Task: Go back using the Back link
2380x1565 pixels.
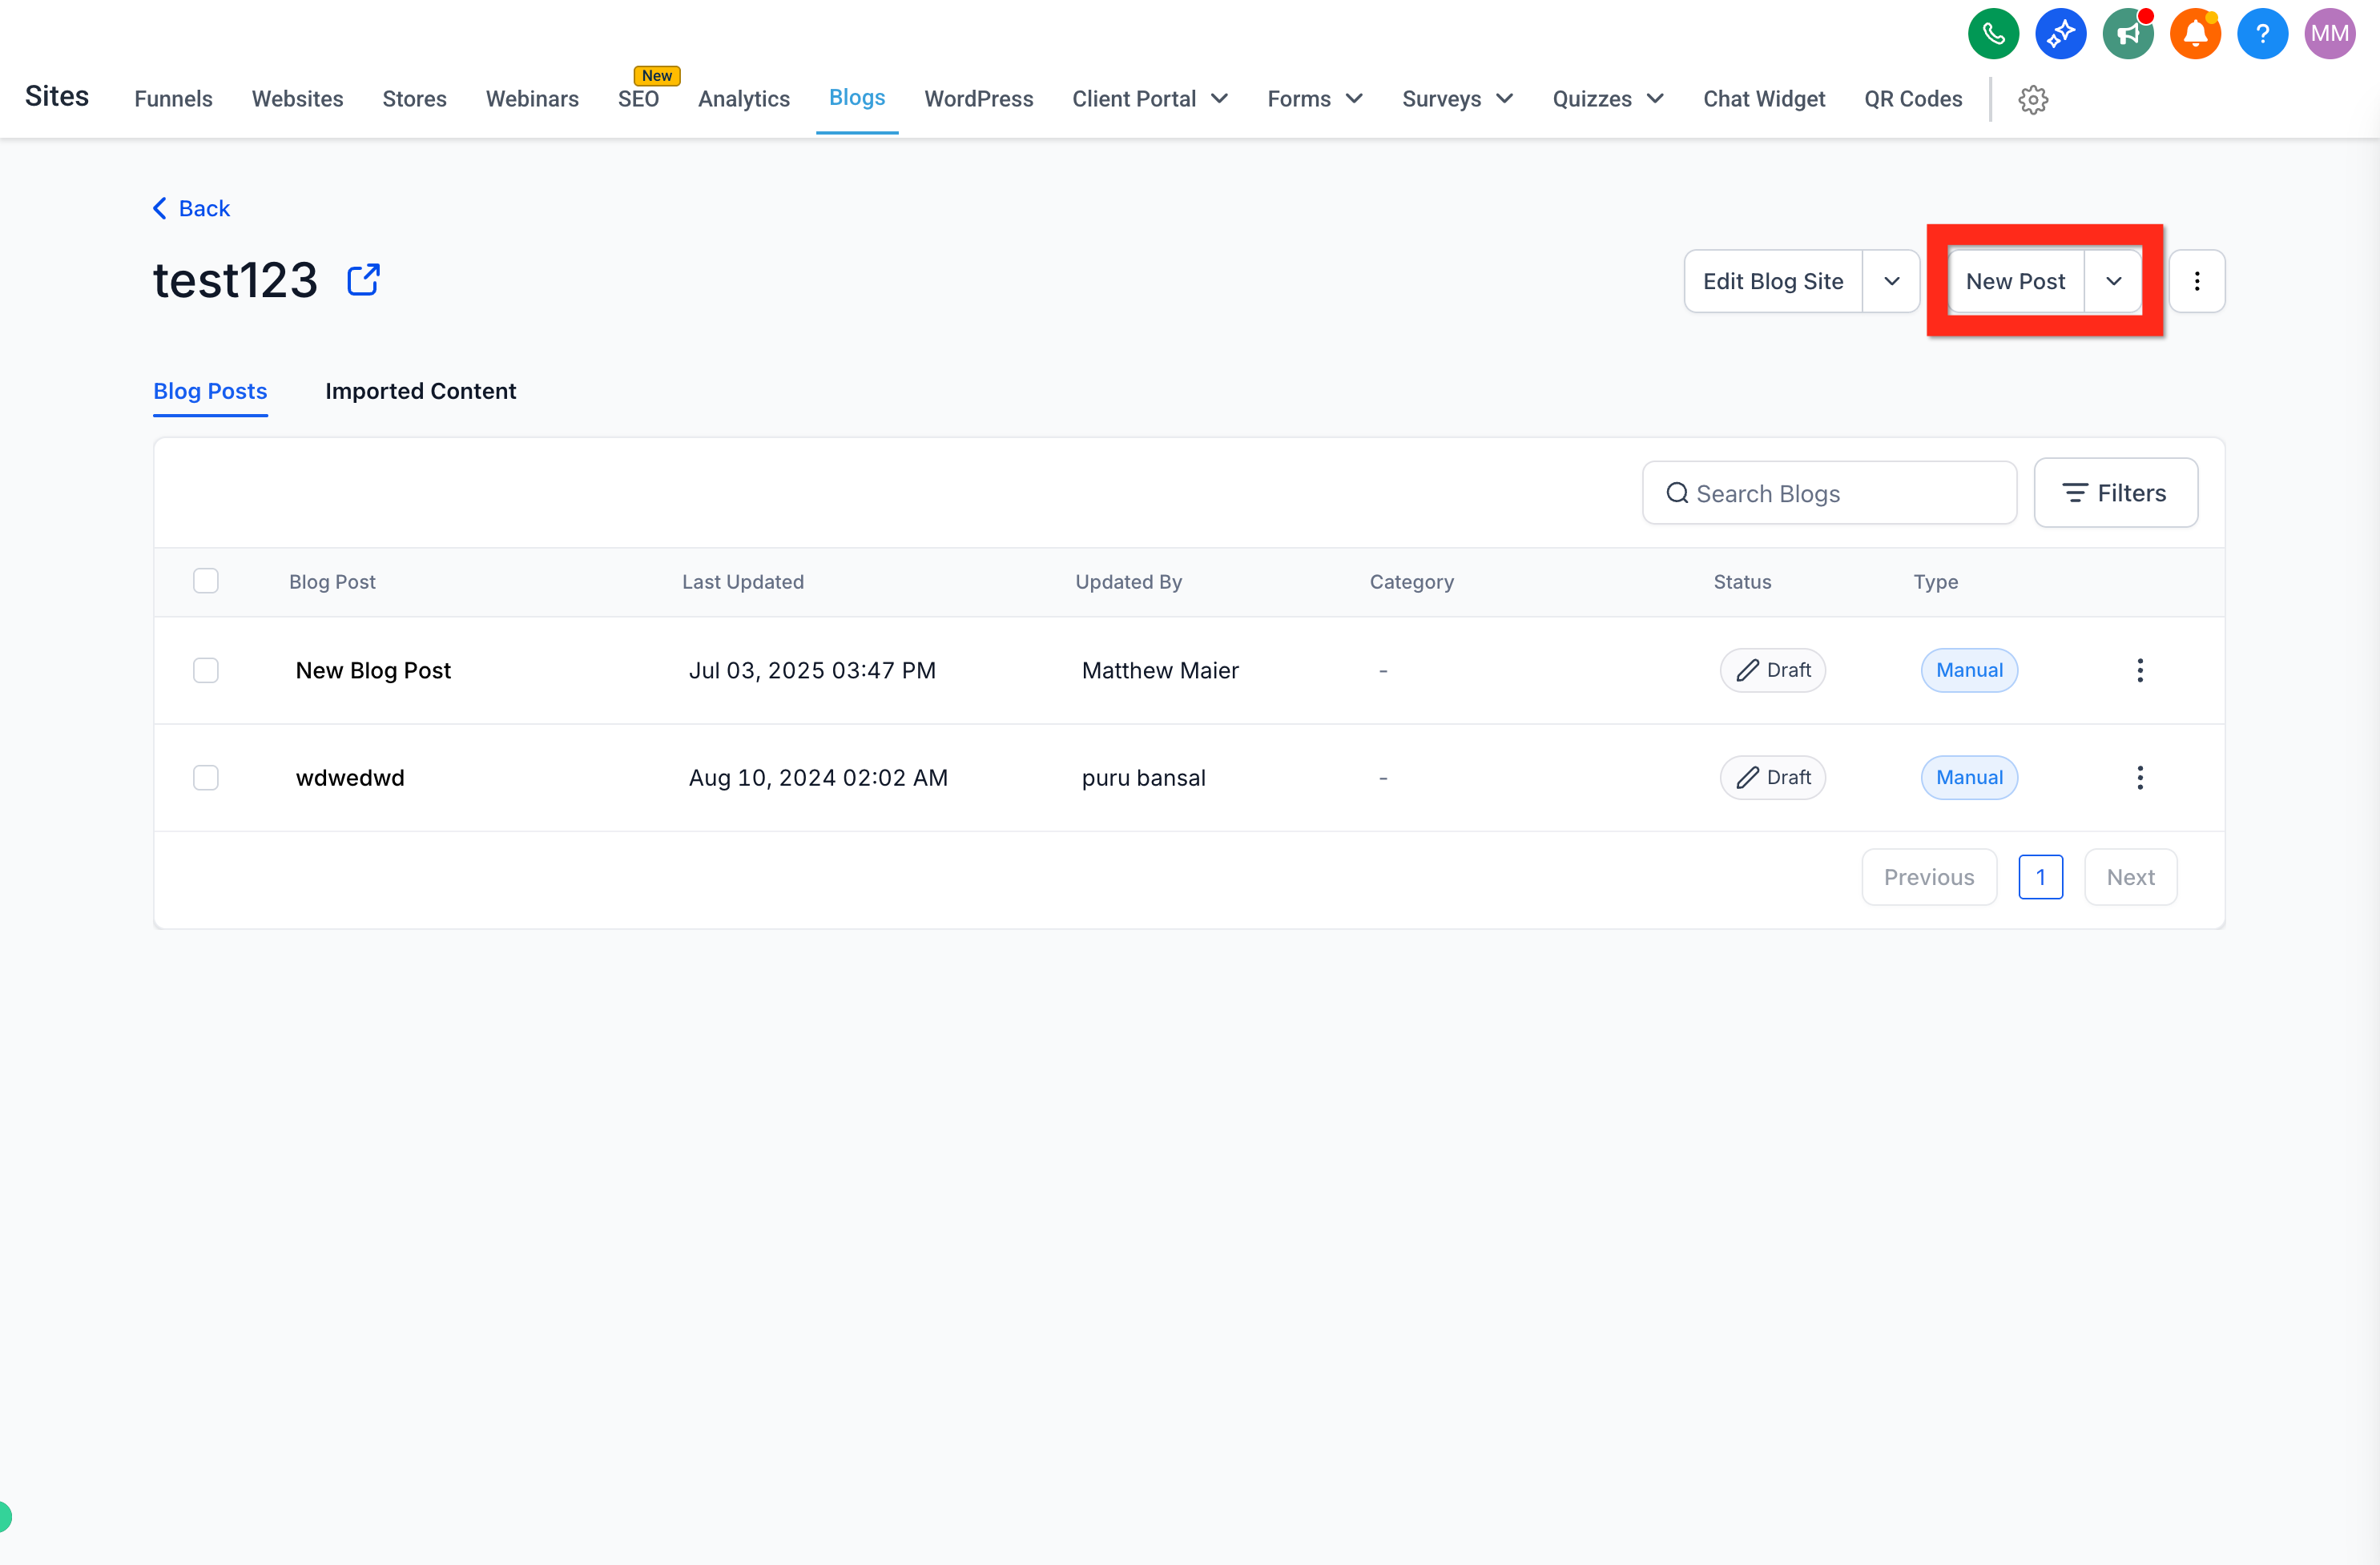Action: click(x=191, y=208)
